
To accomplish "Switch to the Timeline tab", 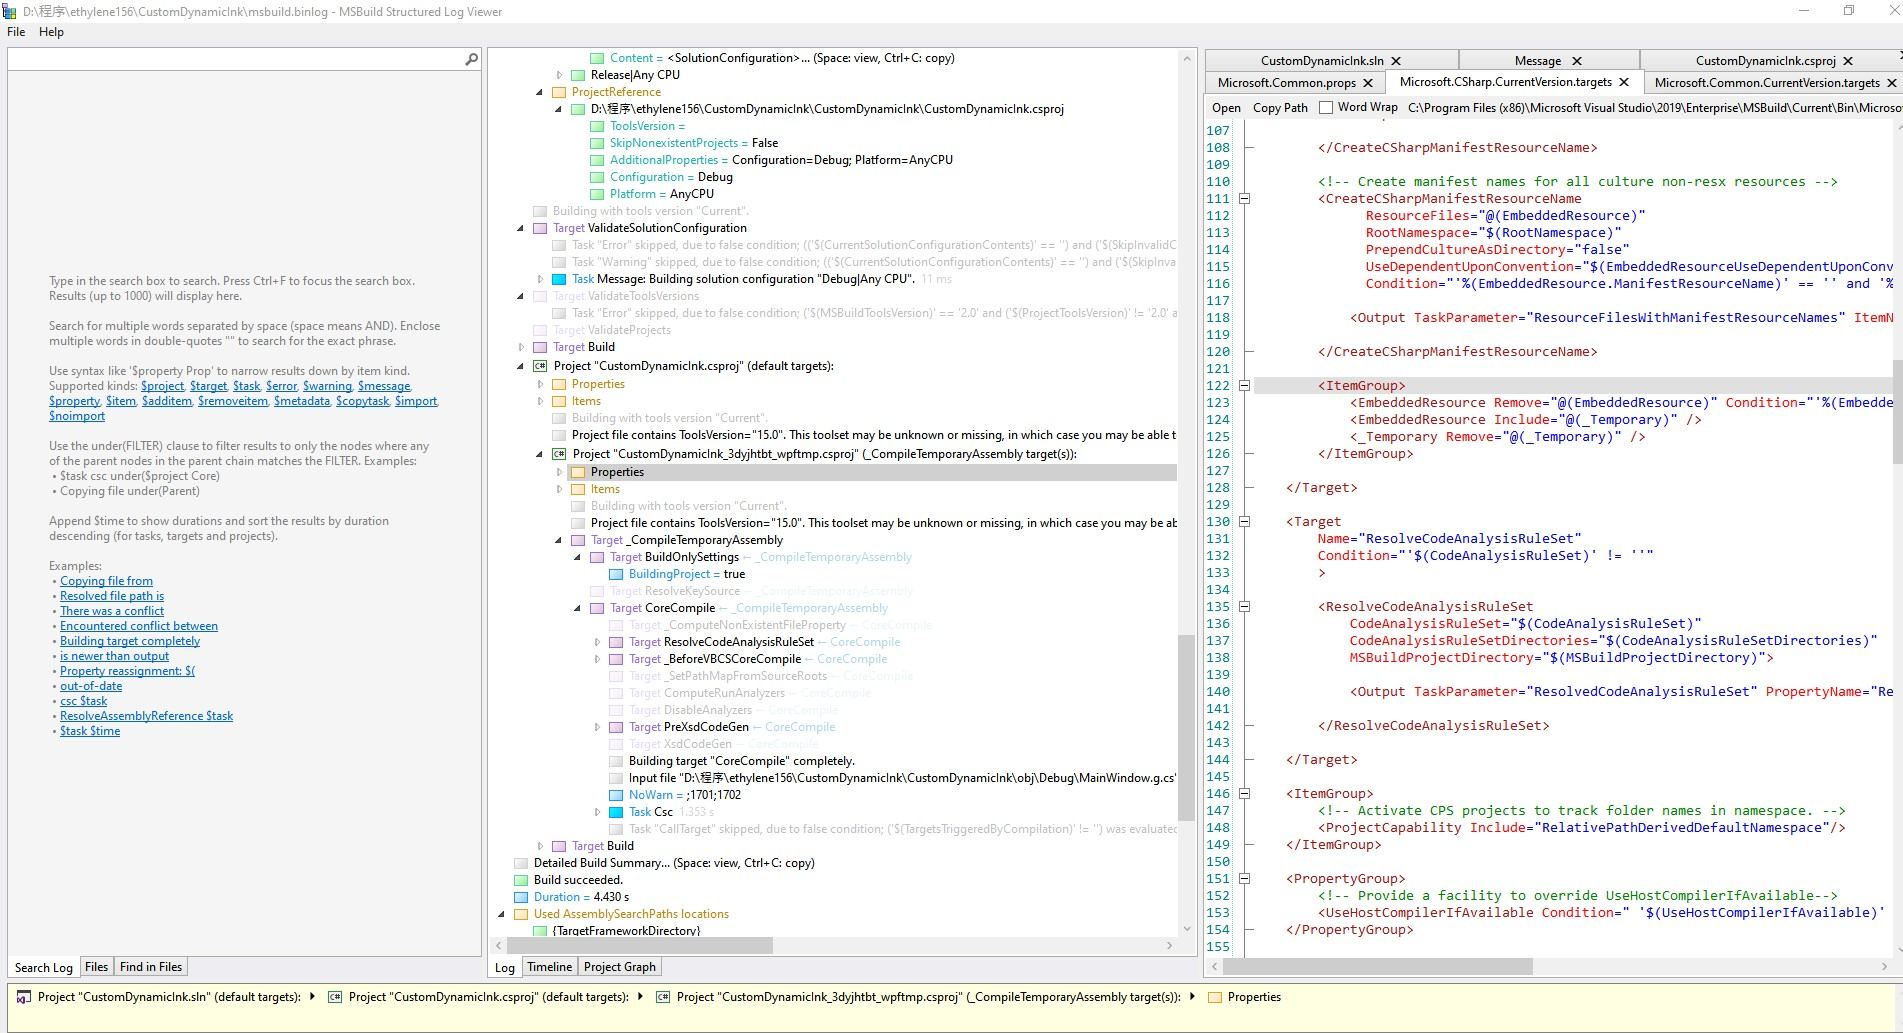I will point(549,967).
